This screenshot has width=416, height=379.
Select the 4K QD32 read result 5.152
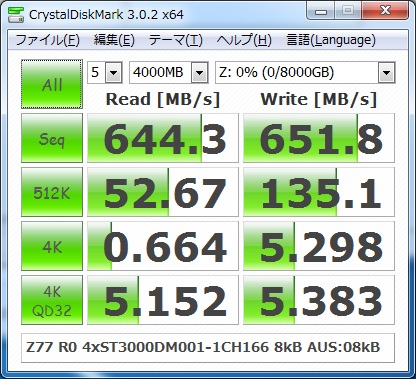click(x=163, y=300)
